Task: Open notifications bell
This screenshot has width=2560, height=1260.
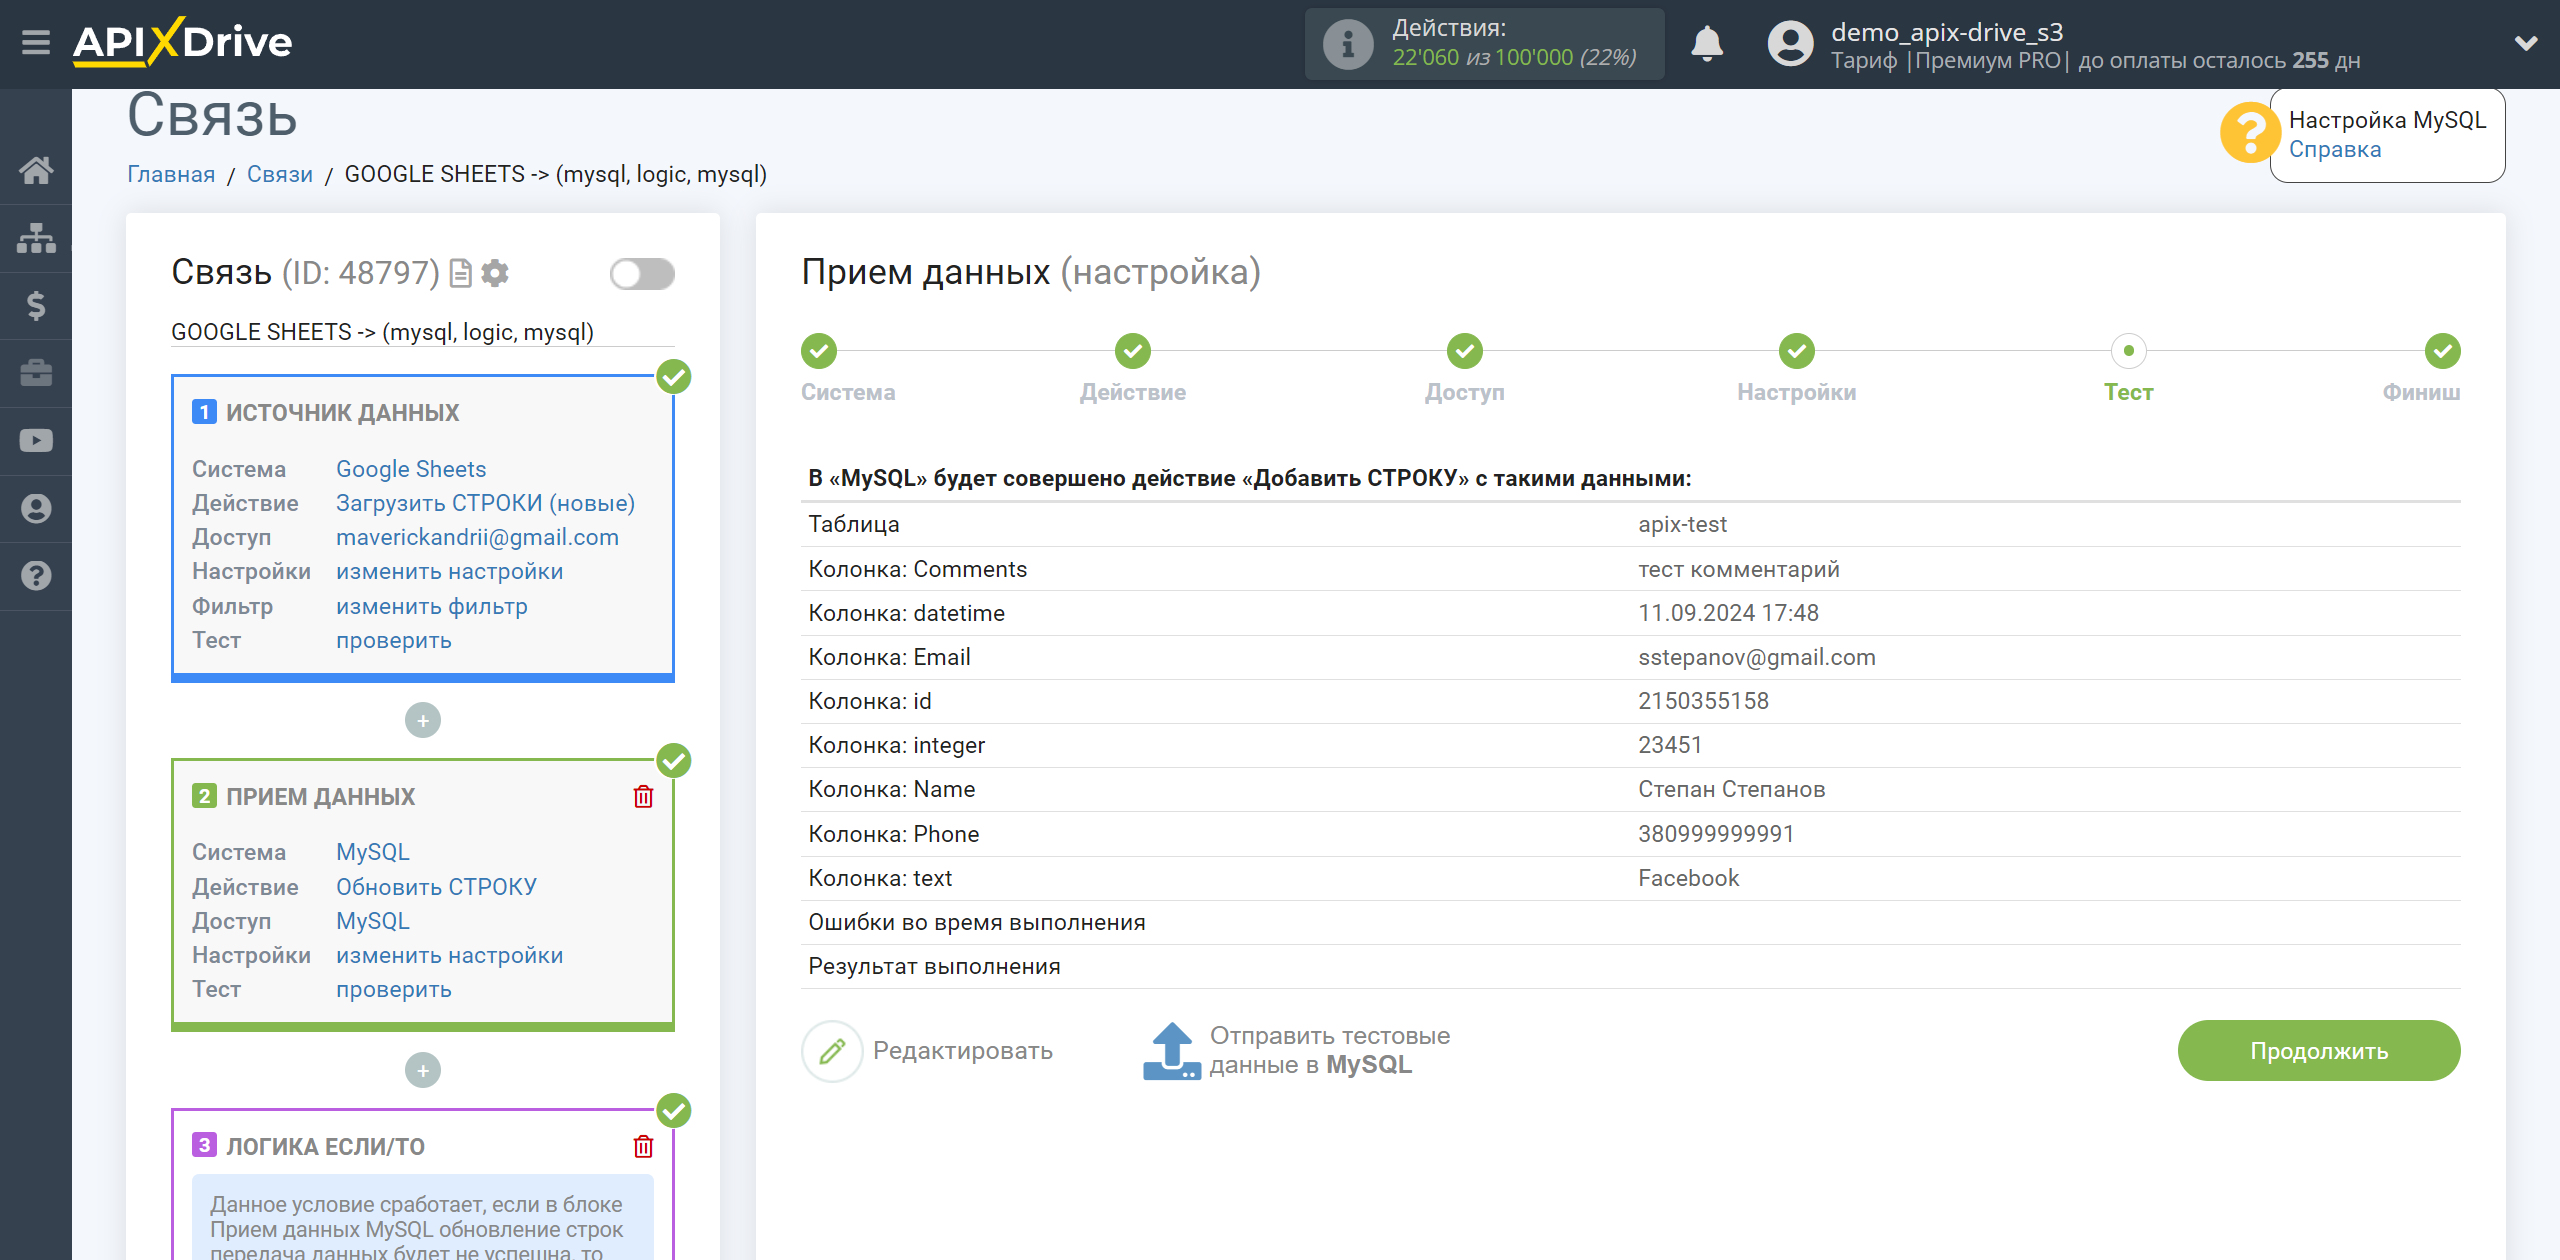Action: click(1707, 44)
